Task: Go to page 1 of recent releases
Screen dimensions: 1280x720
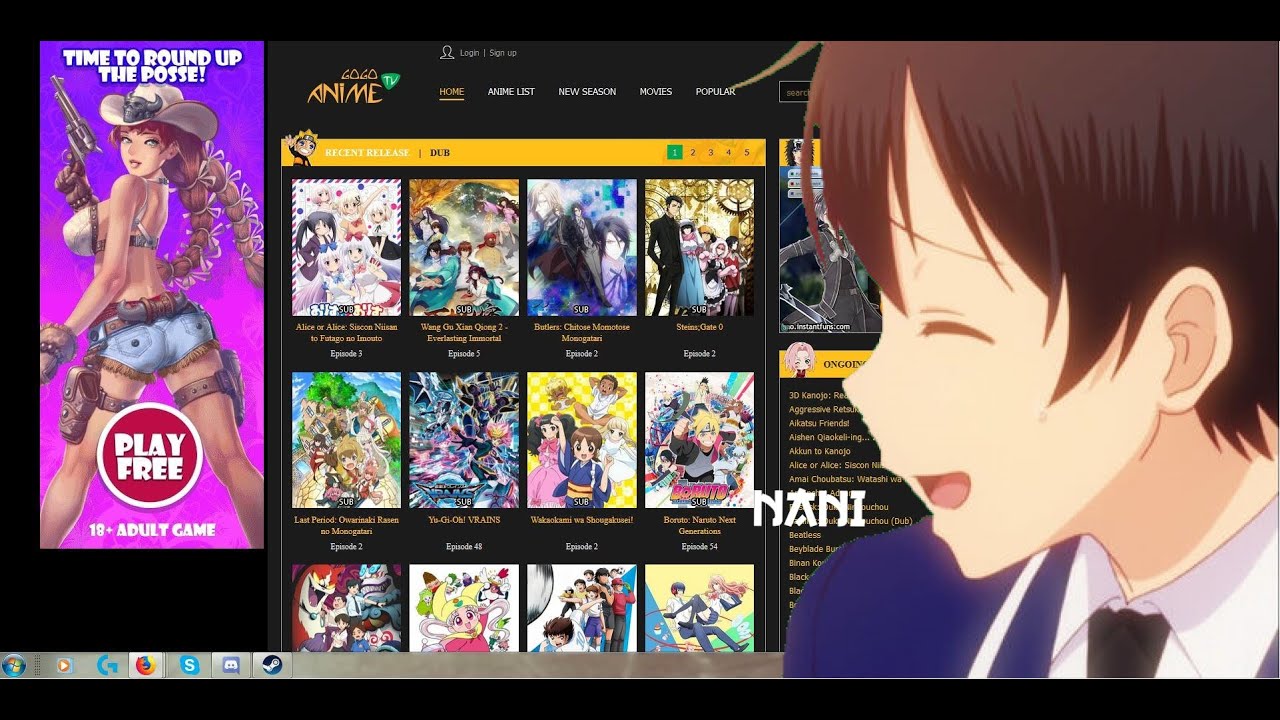Action: (x=675, y=152)
